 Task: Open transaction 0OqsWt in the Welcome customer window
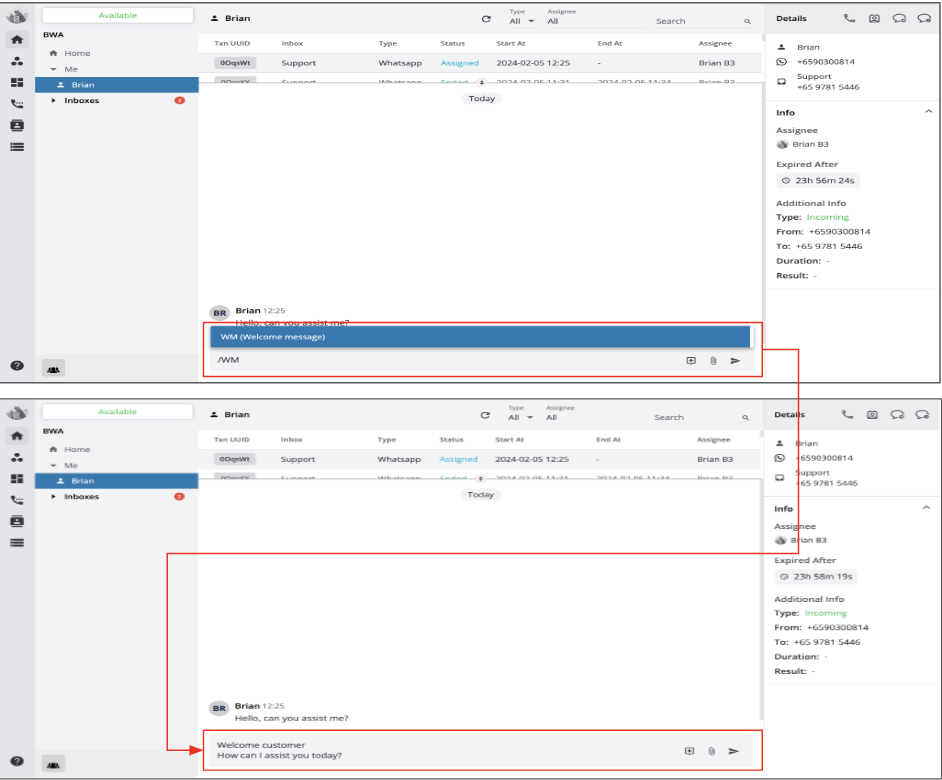click(x=234, y=459)
